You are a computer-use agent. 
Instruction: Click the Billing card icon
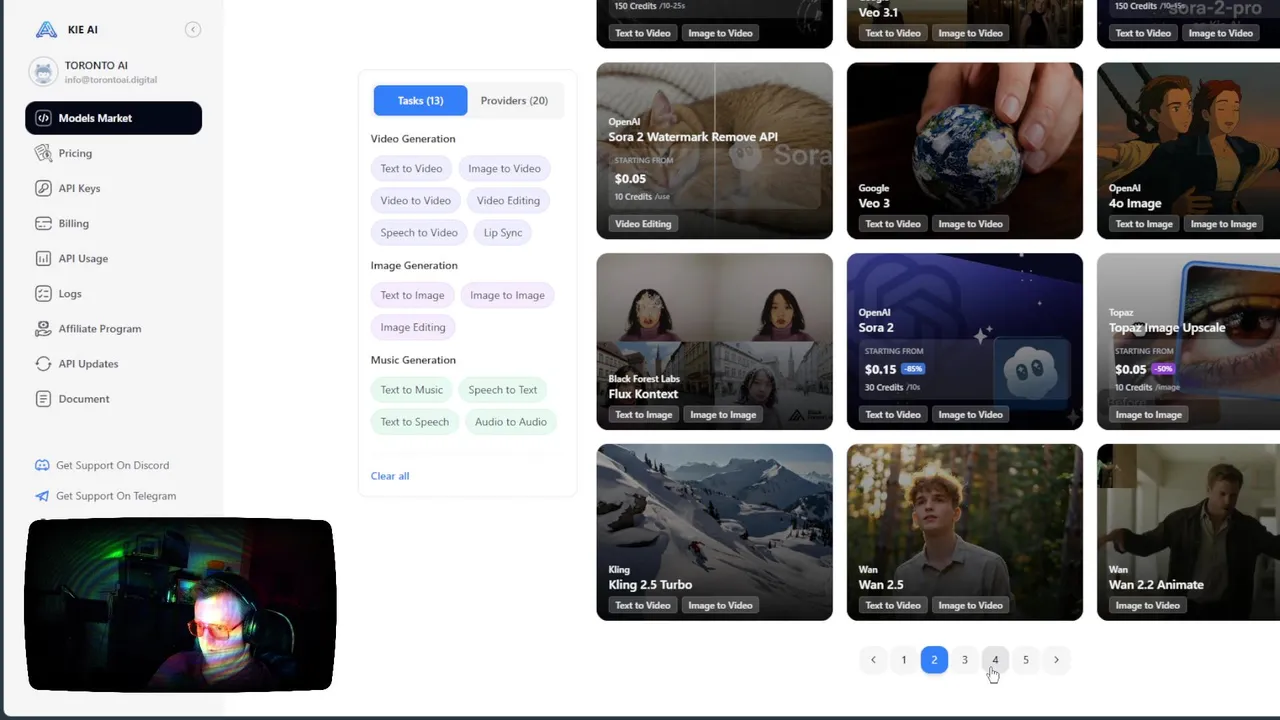point(43,223)
